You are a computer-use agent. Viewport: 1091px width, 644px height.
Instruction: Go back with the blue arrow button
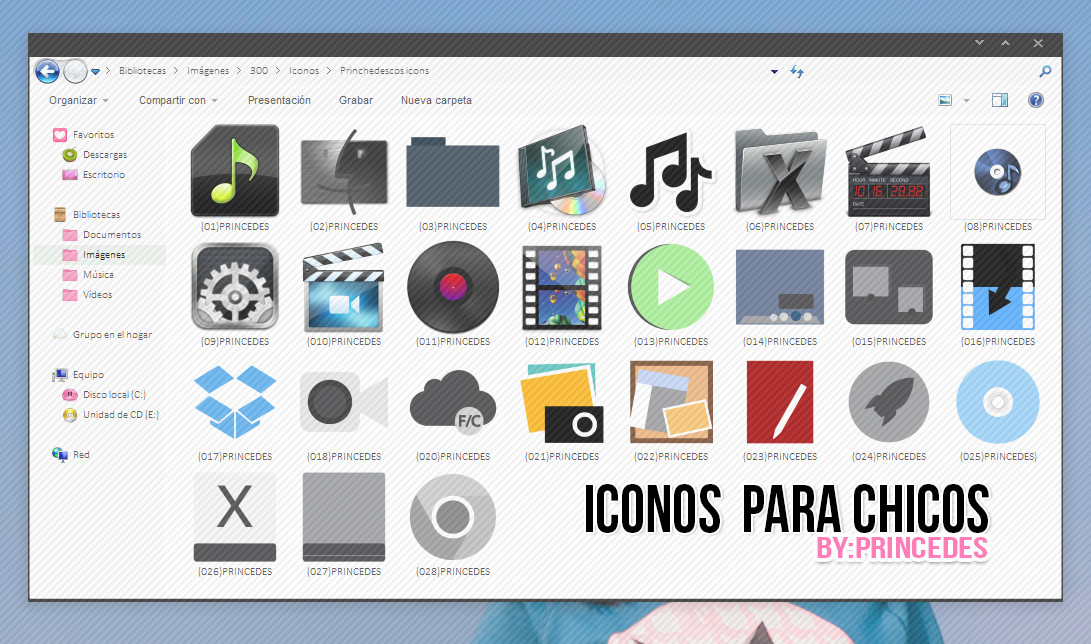click(47, 71)
